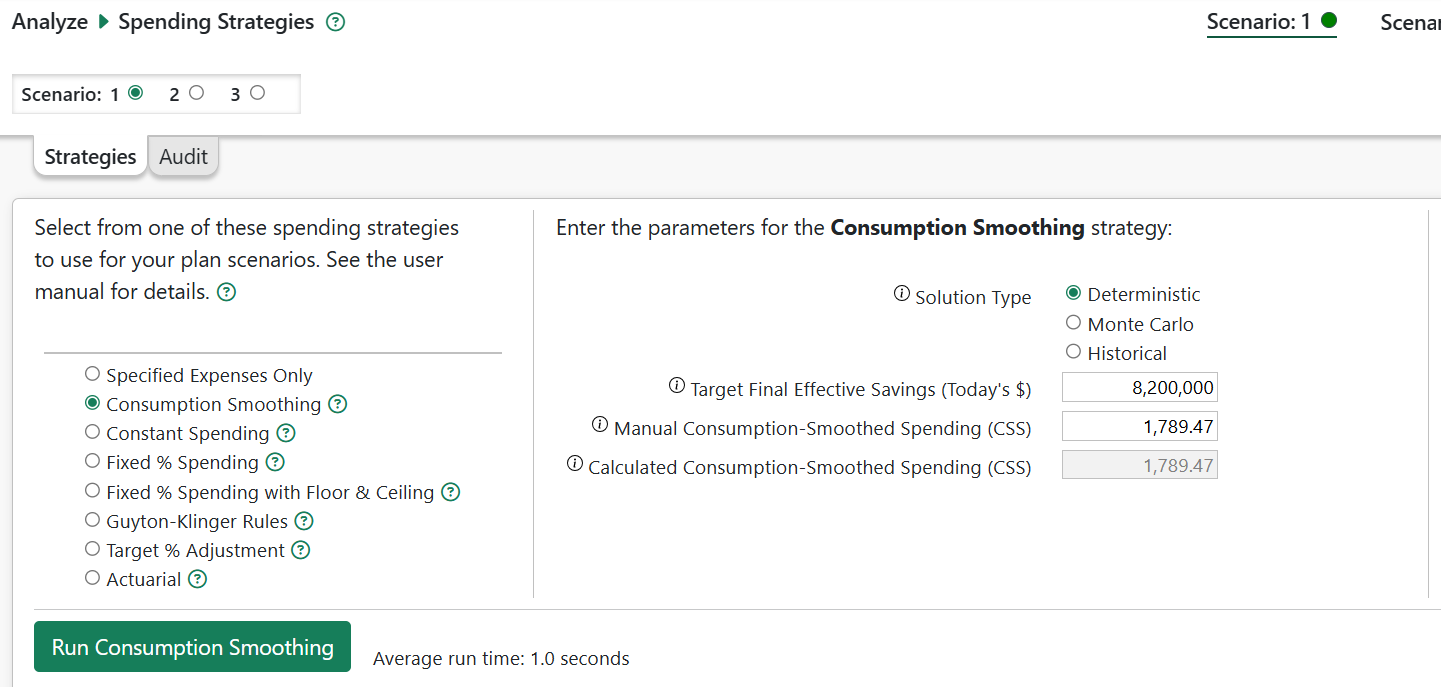1441x687 pixels.
Task: Click help icon beside Target % Adjustment
Action: tap(301, 550)
